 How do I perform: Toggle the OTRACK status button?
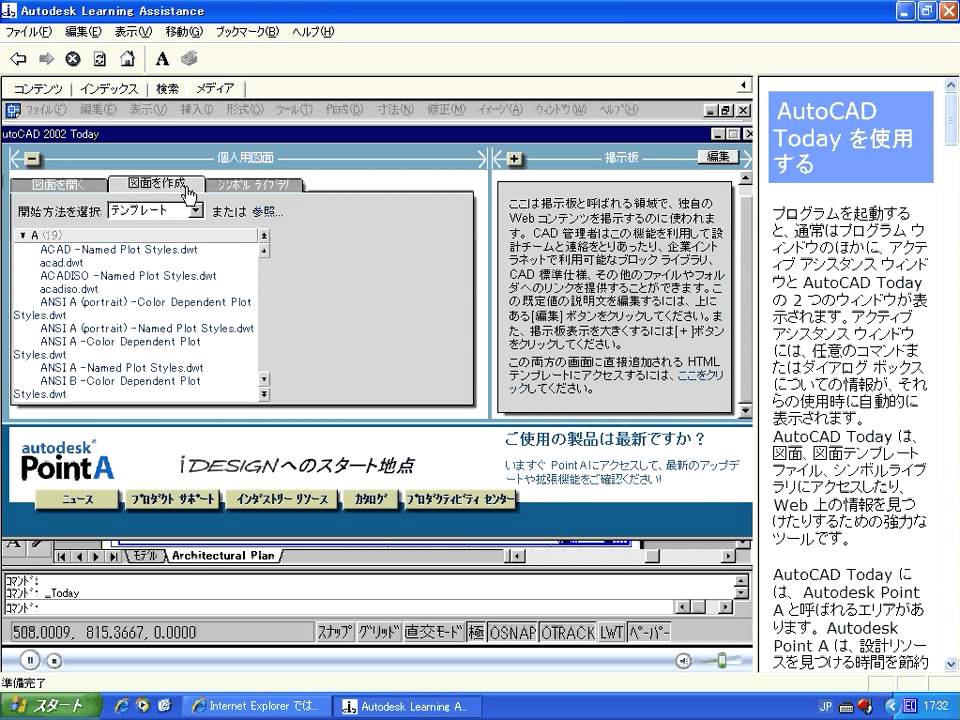tap(568, 632)
